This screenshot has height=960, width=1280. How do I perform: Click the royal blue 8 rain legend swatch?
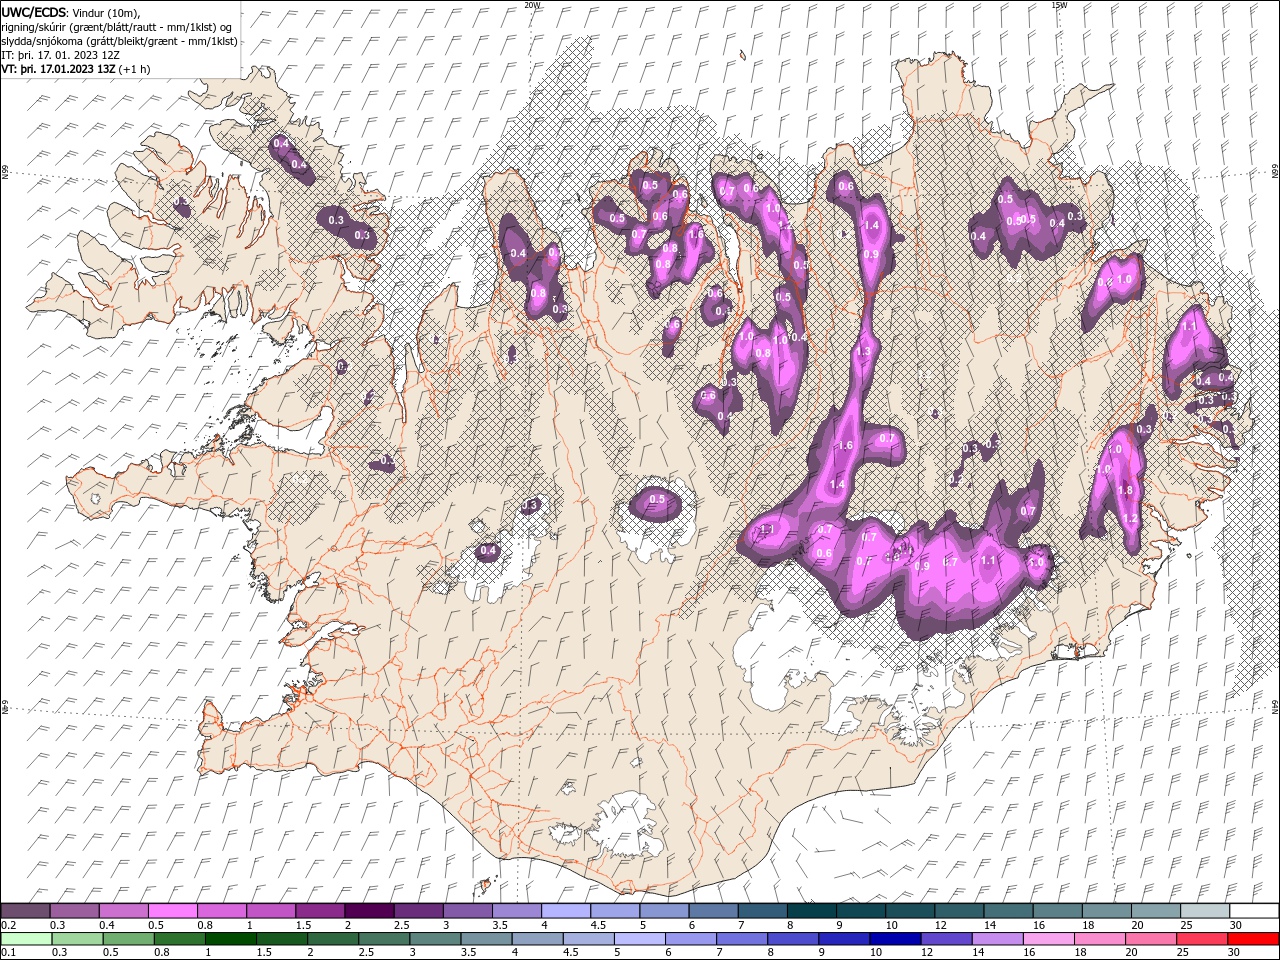pos(792,939)
